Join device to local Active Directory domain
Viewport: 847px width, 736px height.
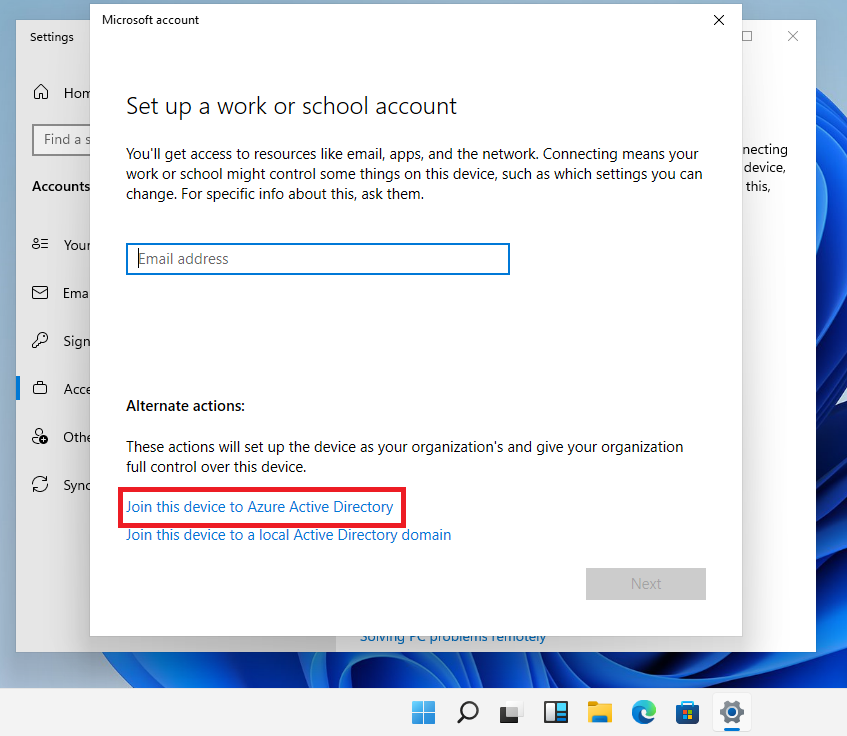pos(287,535)
